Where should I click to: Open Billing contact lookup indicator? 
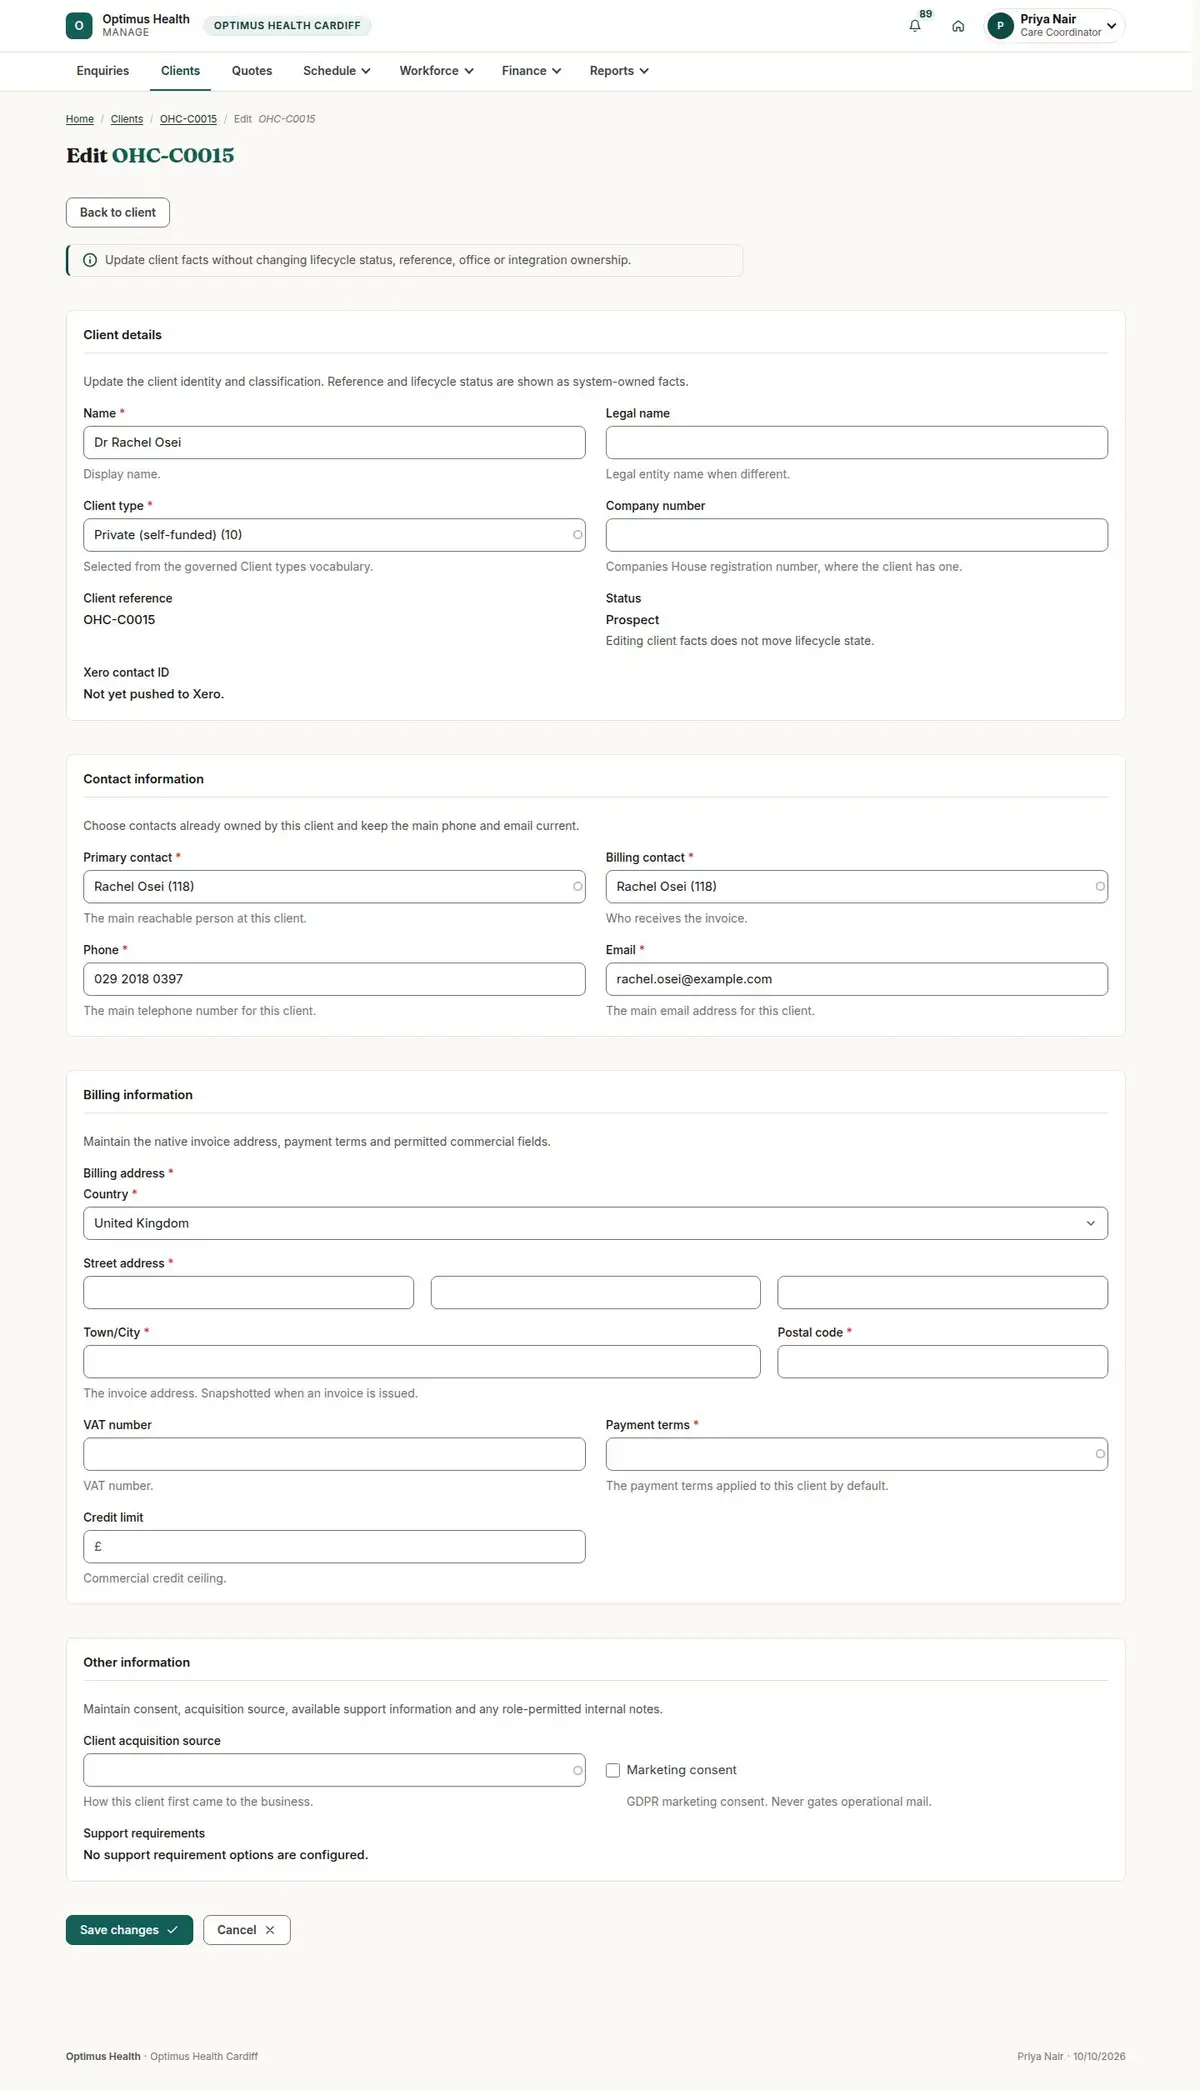pos(1100,887)
